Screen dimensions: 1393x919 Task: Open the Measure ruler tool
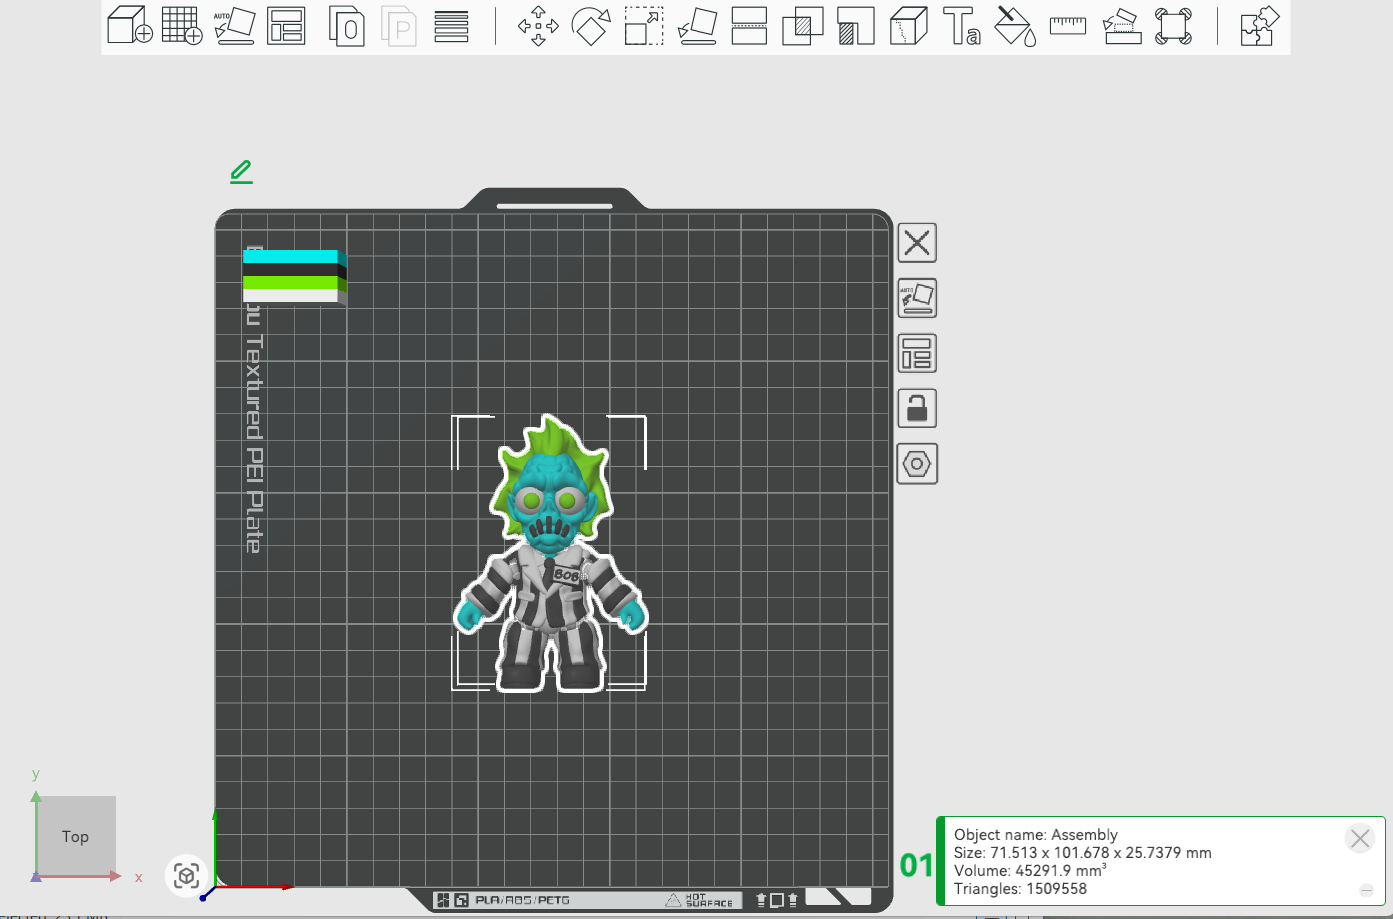click(x=1068, y=26)
